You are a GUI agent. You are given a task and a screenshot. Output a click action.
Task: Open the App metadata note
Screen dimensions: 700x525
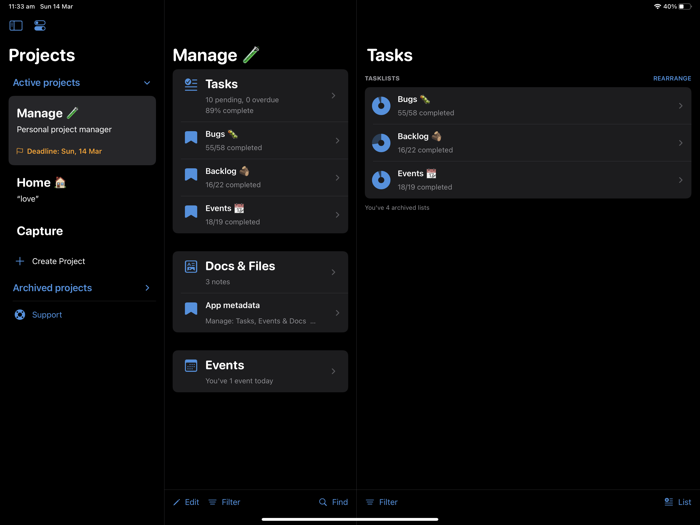pyautogui.click(x=260, y=312)
